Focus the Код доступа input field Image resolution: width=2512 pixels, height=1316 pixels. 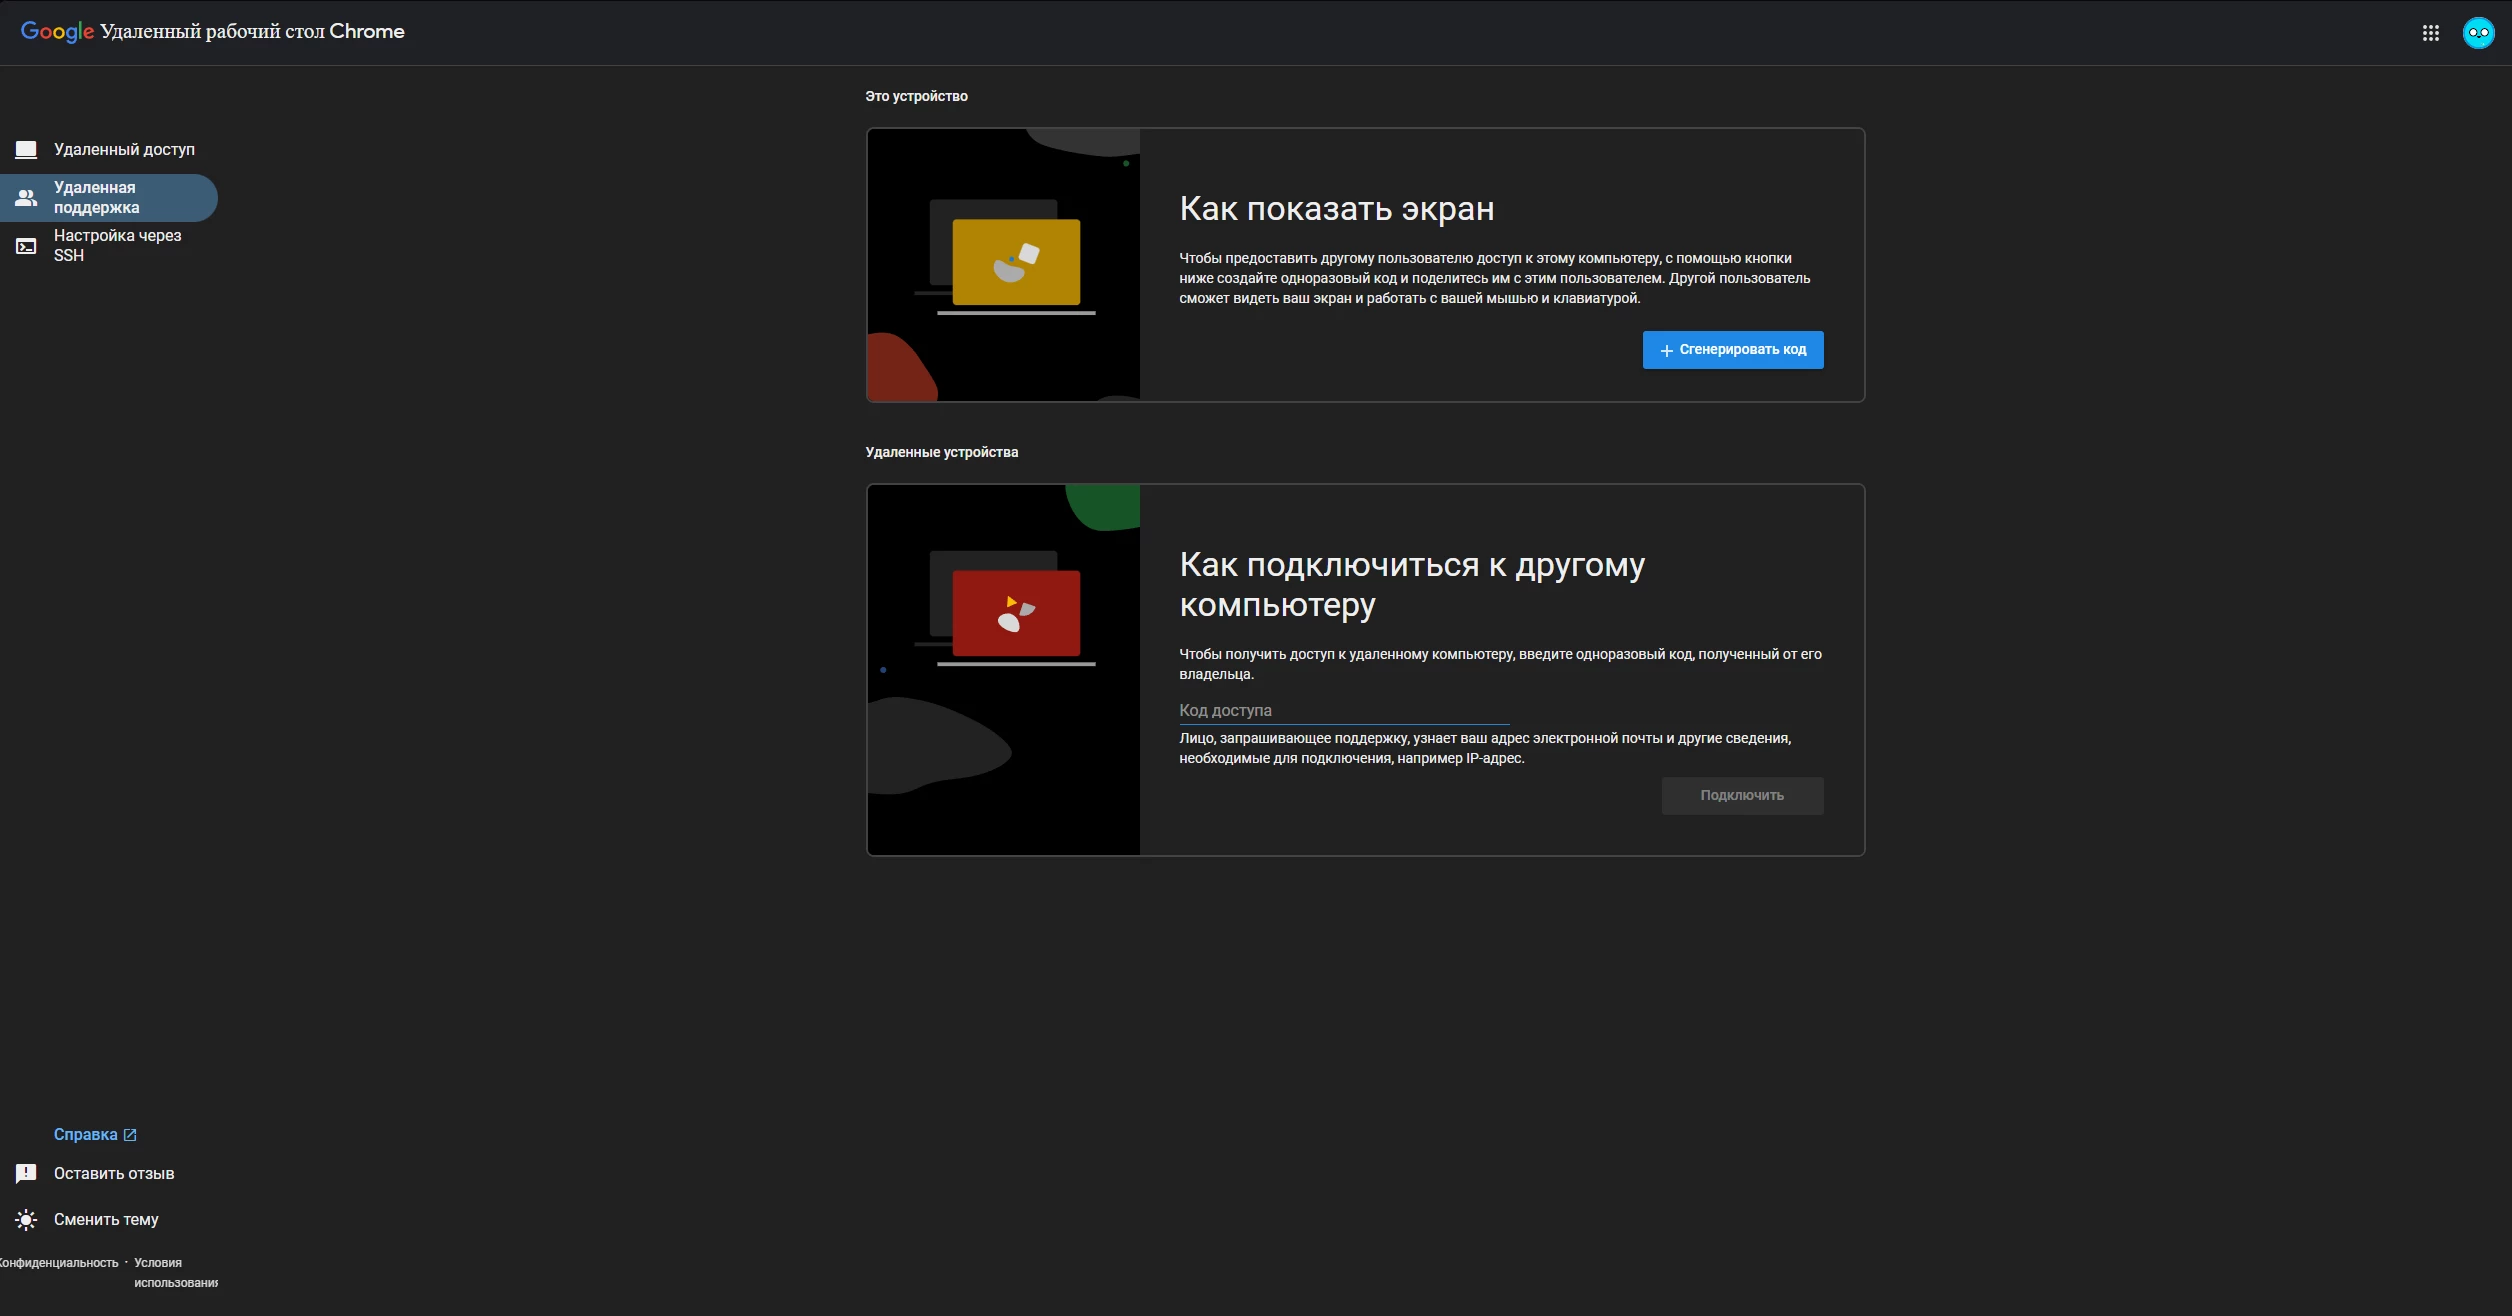point(1343,711)
